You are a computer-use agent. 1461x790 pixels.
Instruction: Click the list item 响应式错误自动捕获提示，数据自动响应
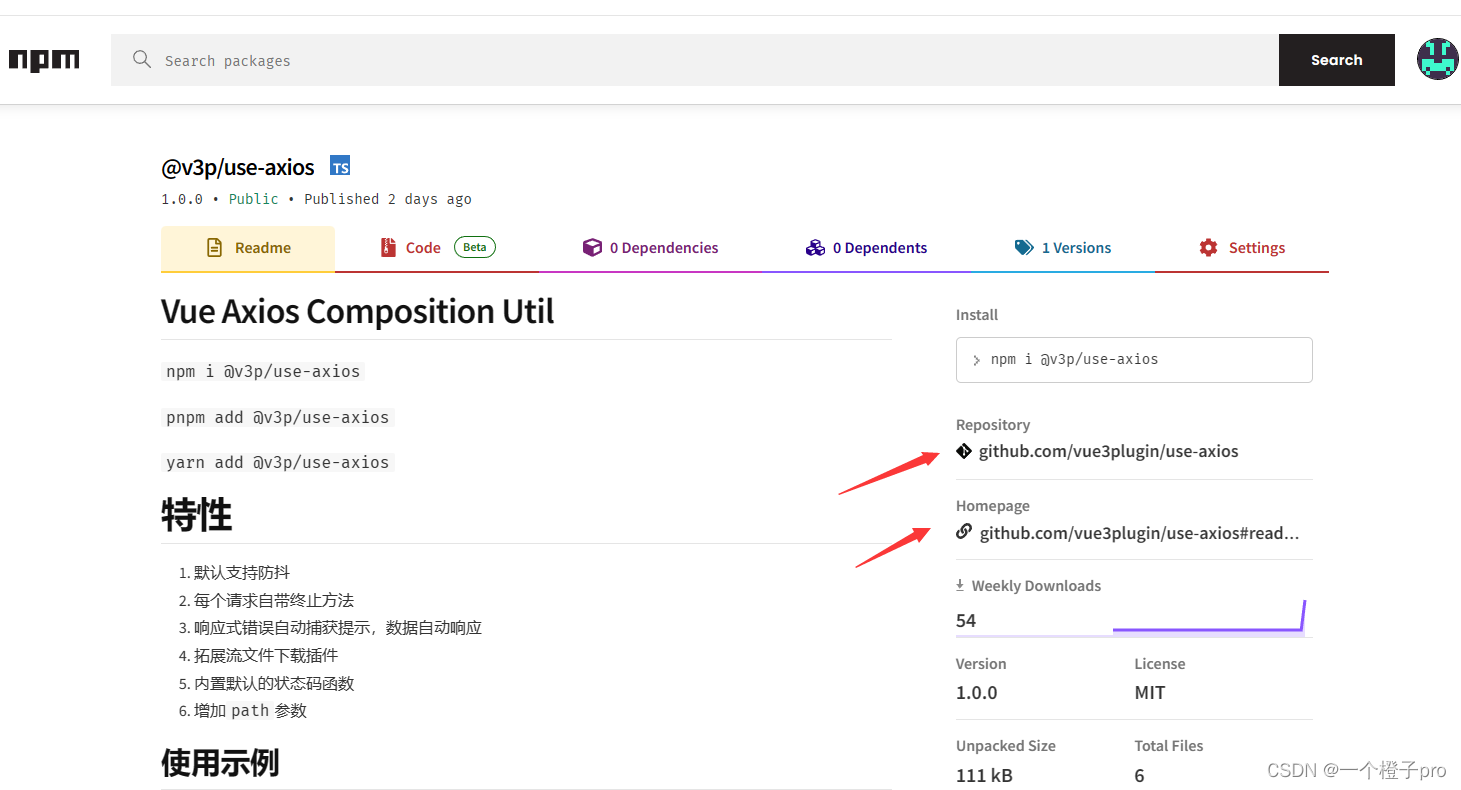point(338,628)
